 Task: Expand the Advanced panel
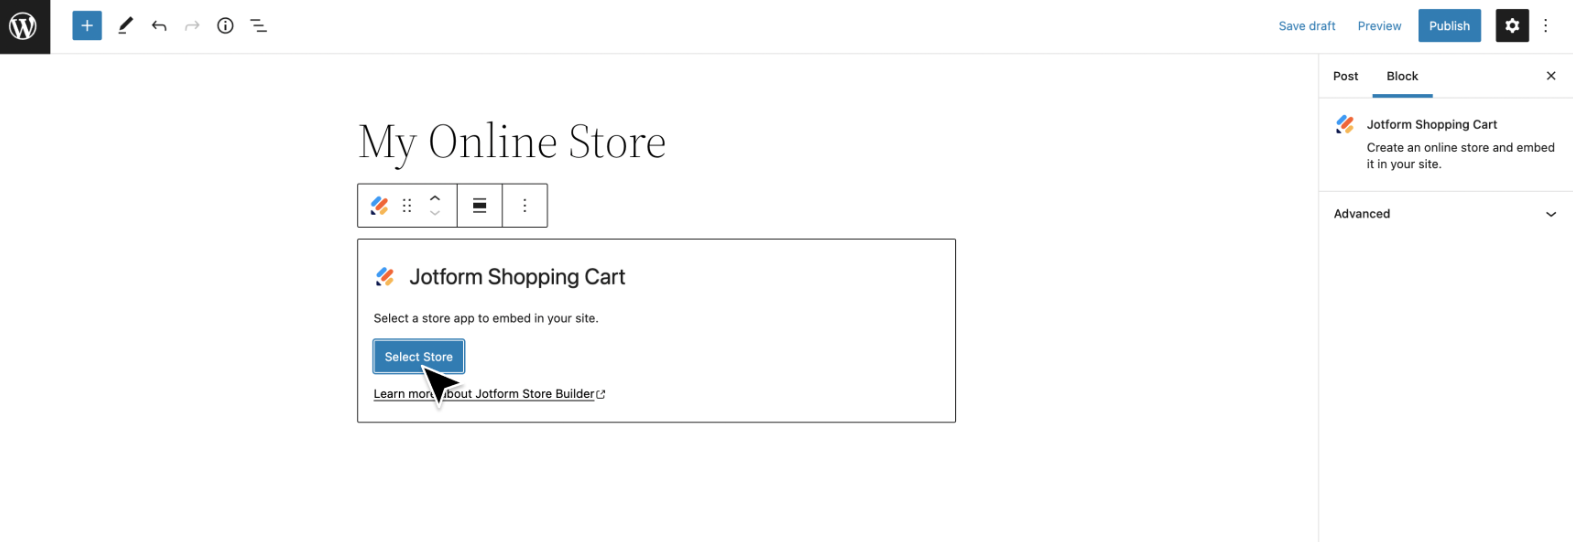(x=1445, y=214)
